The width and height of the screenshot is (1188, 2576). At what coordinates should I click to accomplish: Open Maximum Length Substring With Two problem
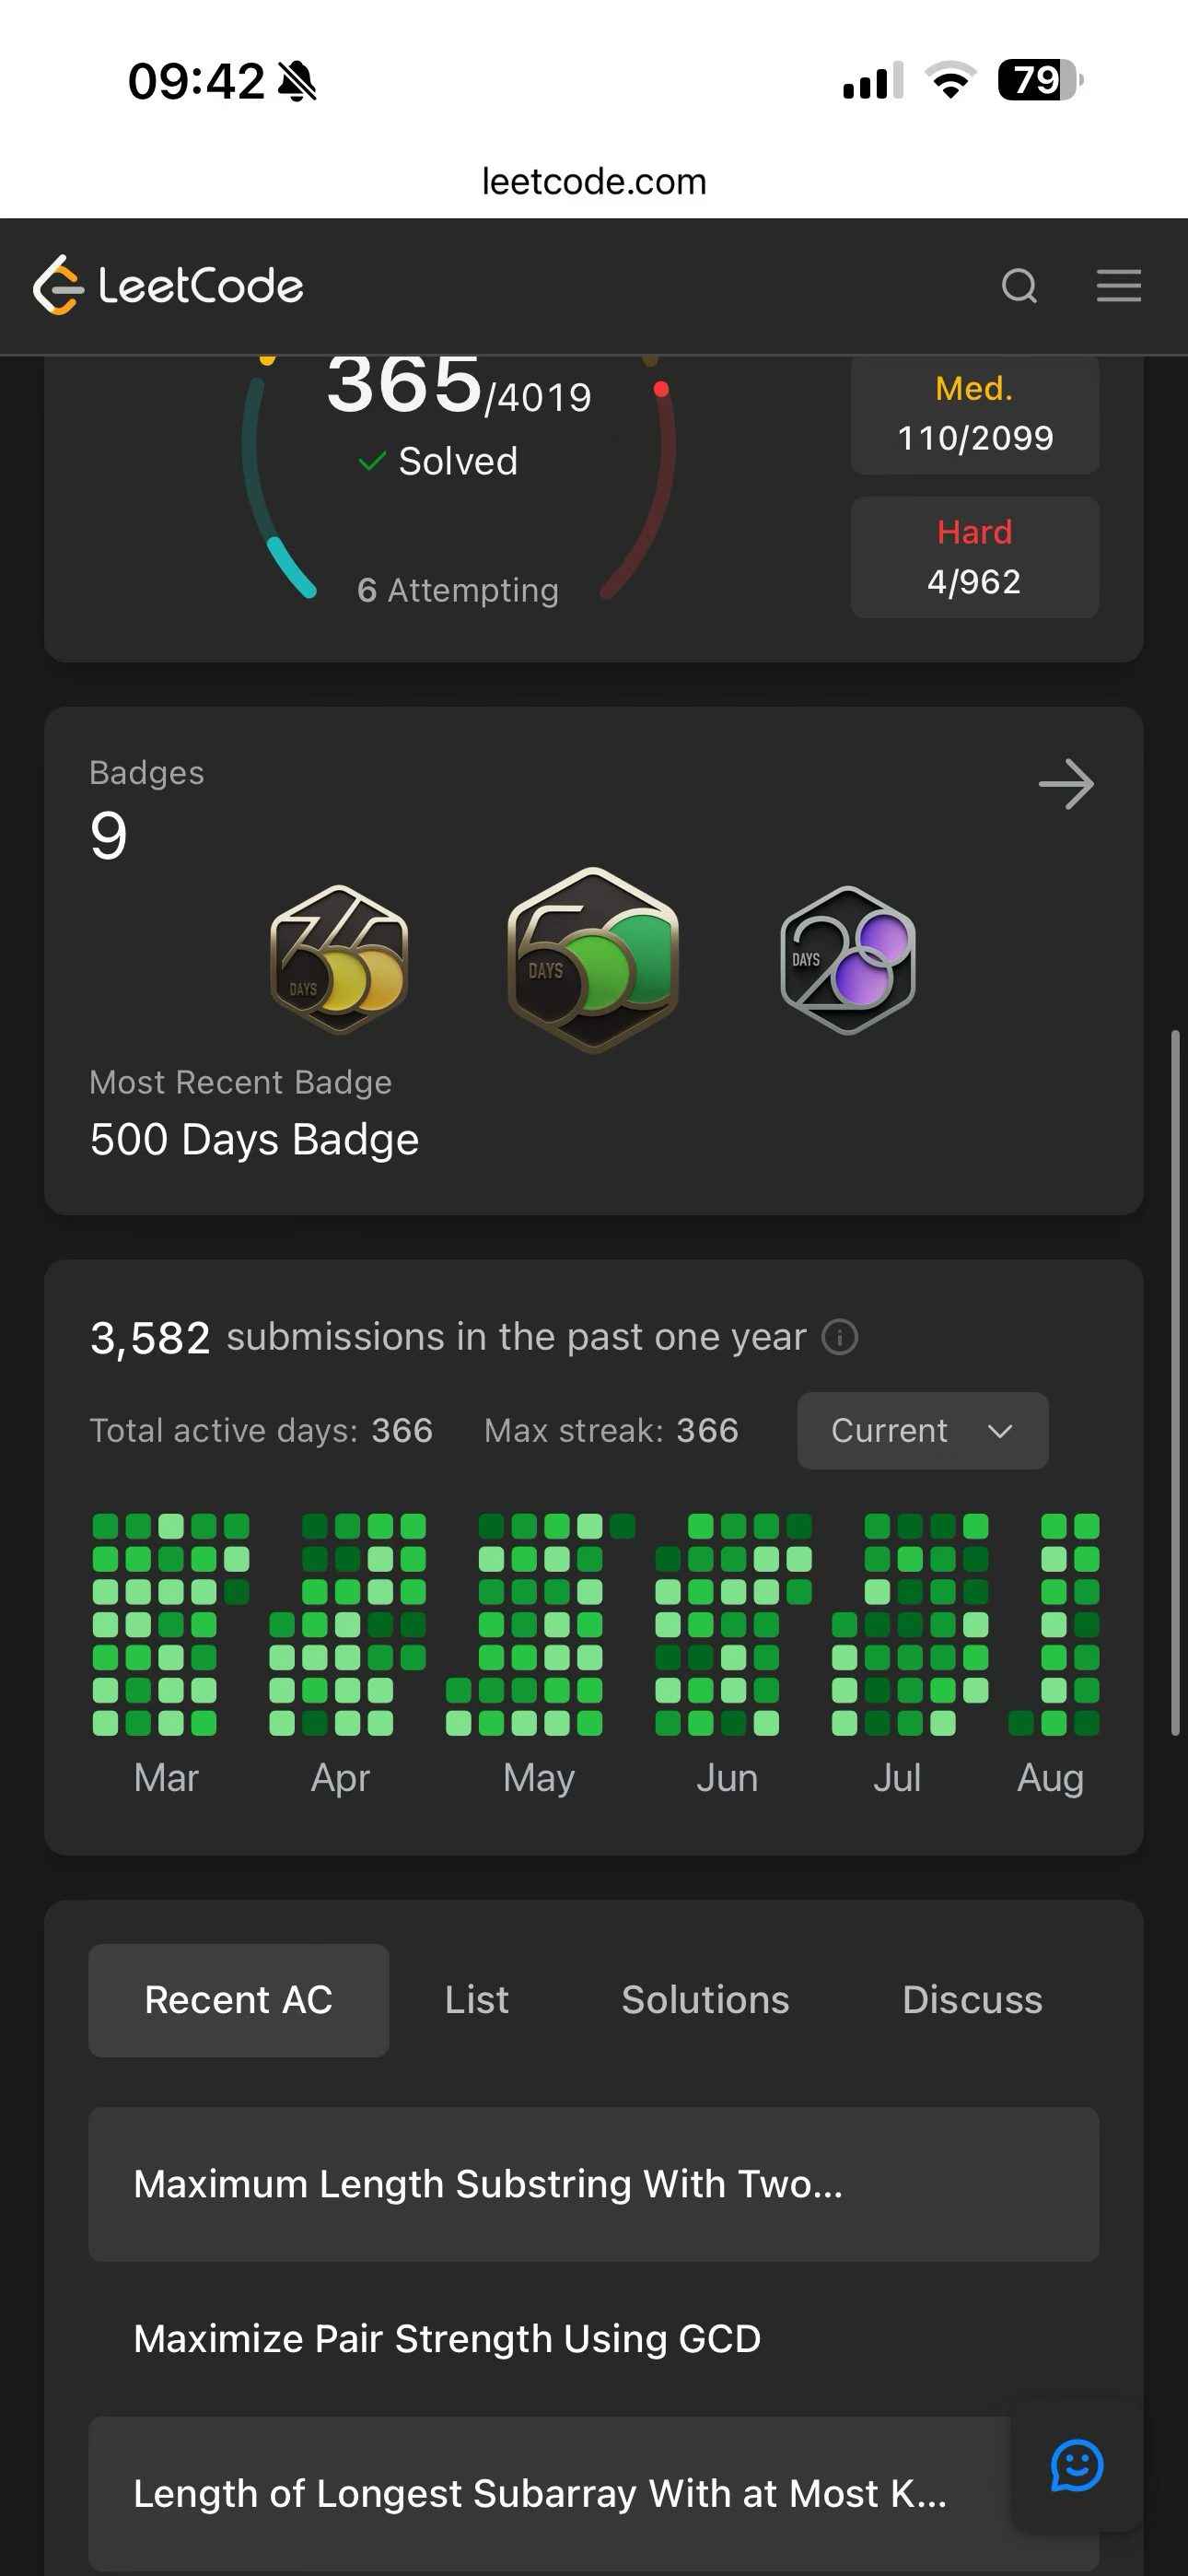[593, 2184]
